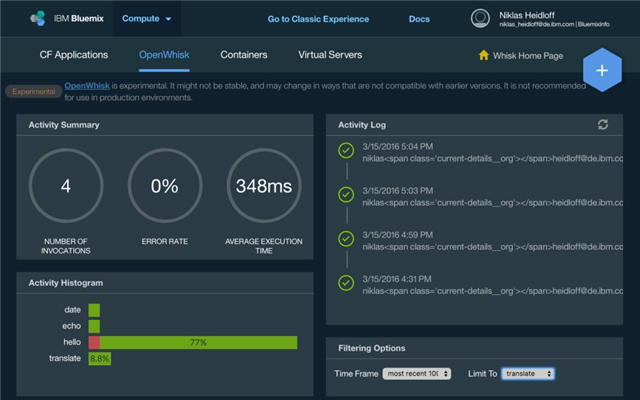Click the checkmark for 5:03 PM entry
This screenshot has height=400, width=640.
point(346,195)
